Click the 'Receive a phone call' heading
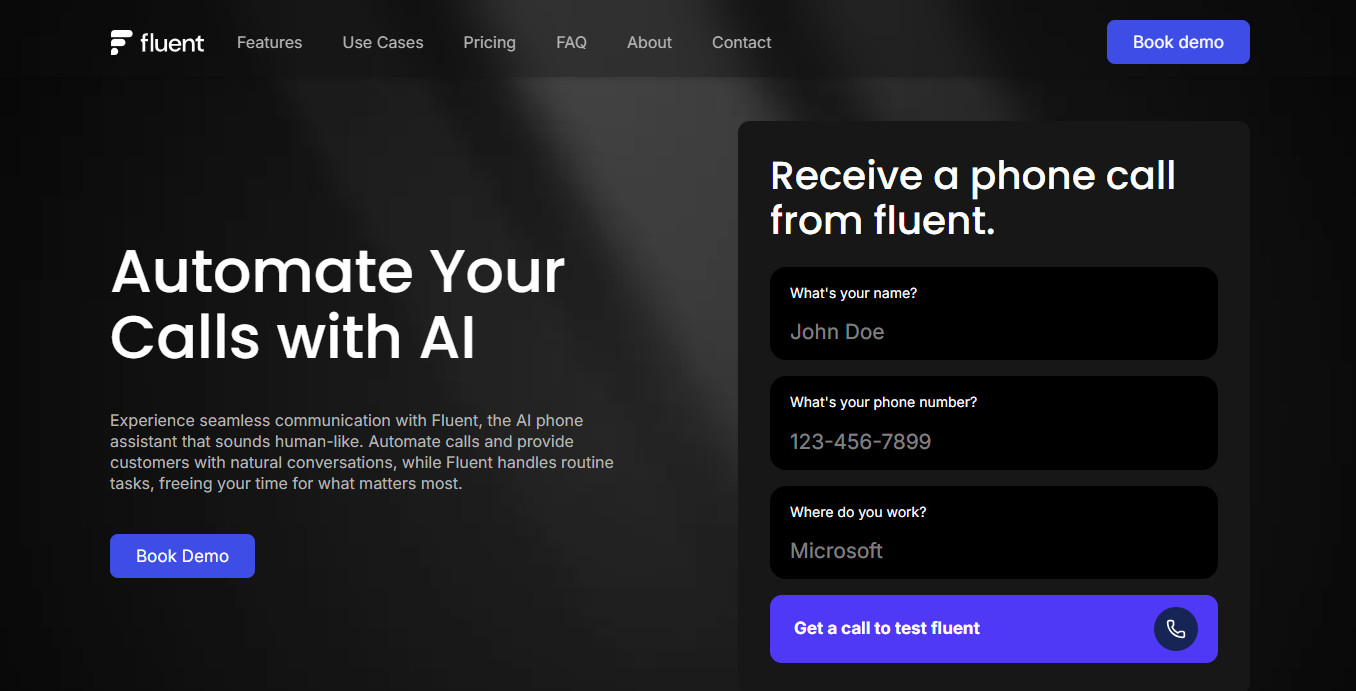Viewport: 1356px width, 691px height. (x=972, y=197)
